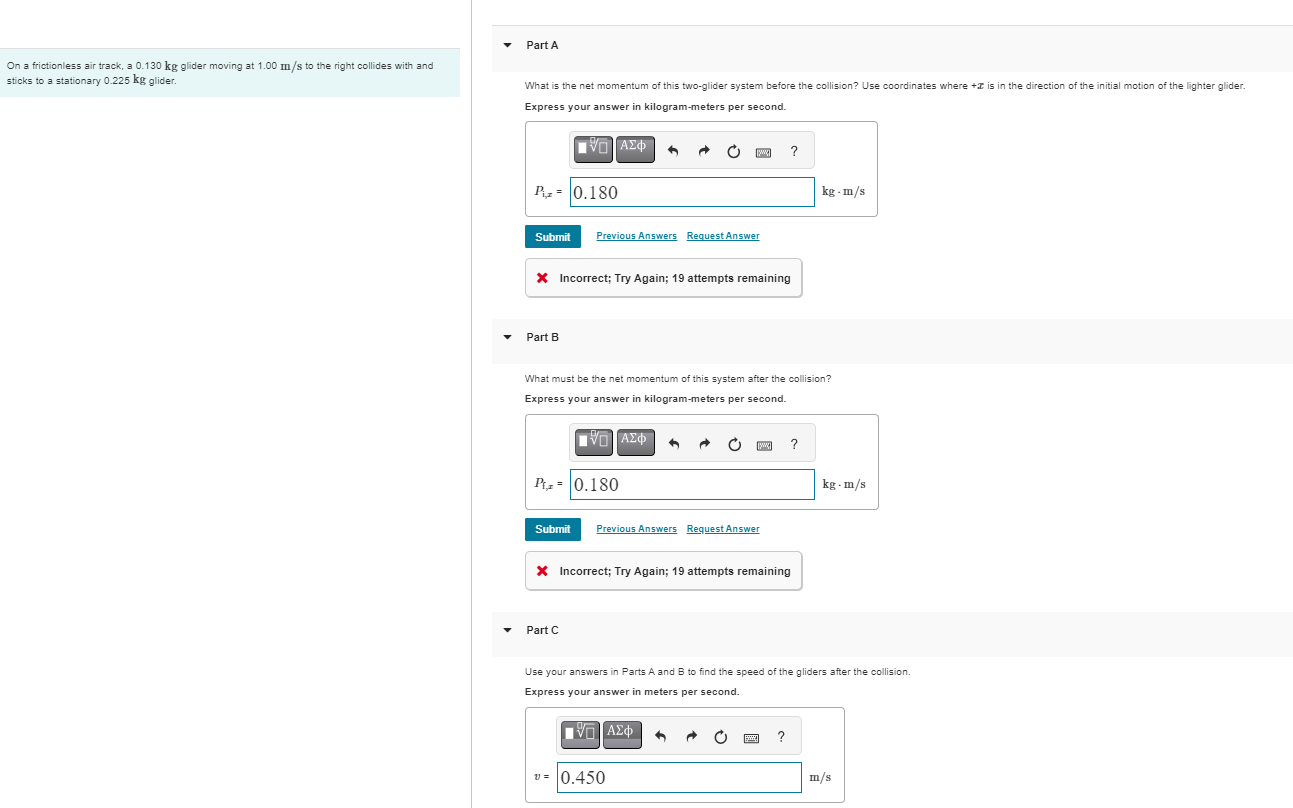Screen dimensions: 1293x808
Task: Undo the last edit in Part A
Action: tap(673, 152)
